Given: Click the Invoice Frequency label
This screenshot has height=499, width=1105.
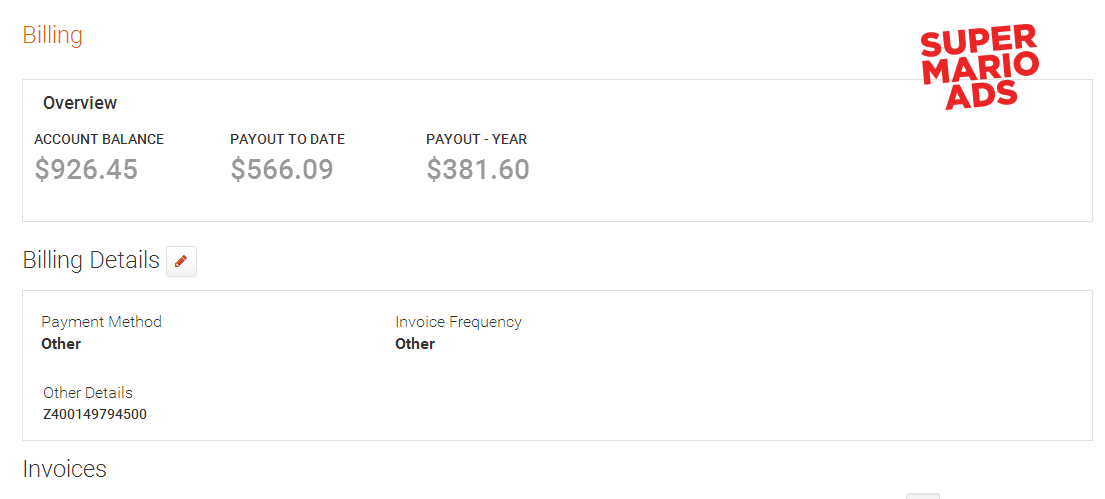Looking at the screenshot, I should pyautogui.click(x=458, y=322).
